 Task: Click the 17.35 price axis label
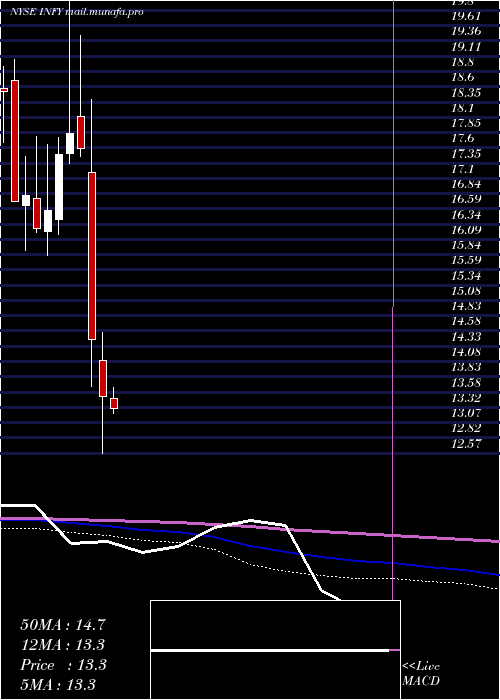(x=466, y=154)
